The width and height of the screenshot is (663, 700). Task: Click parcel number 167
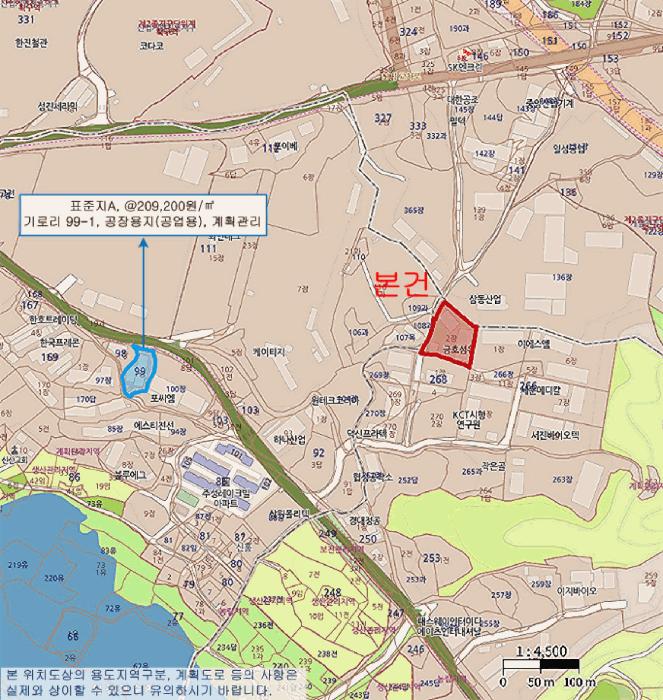tap(30, 305)
